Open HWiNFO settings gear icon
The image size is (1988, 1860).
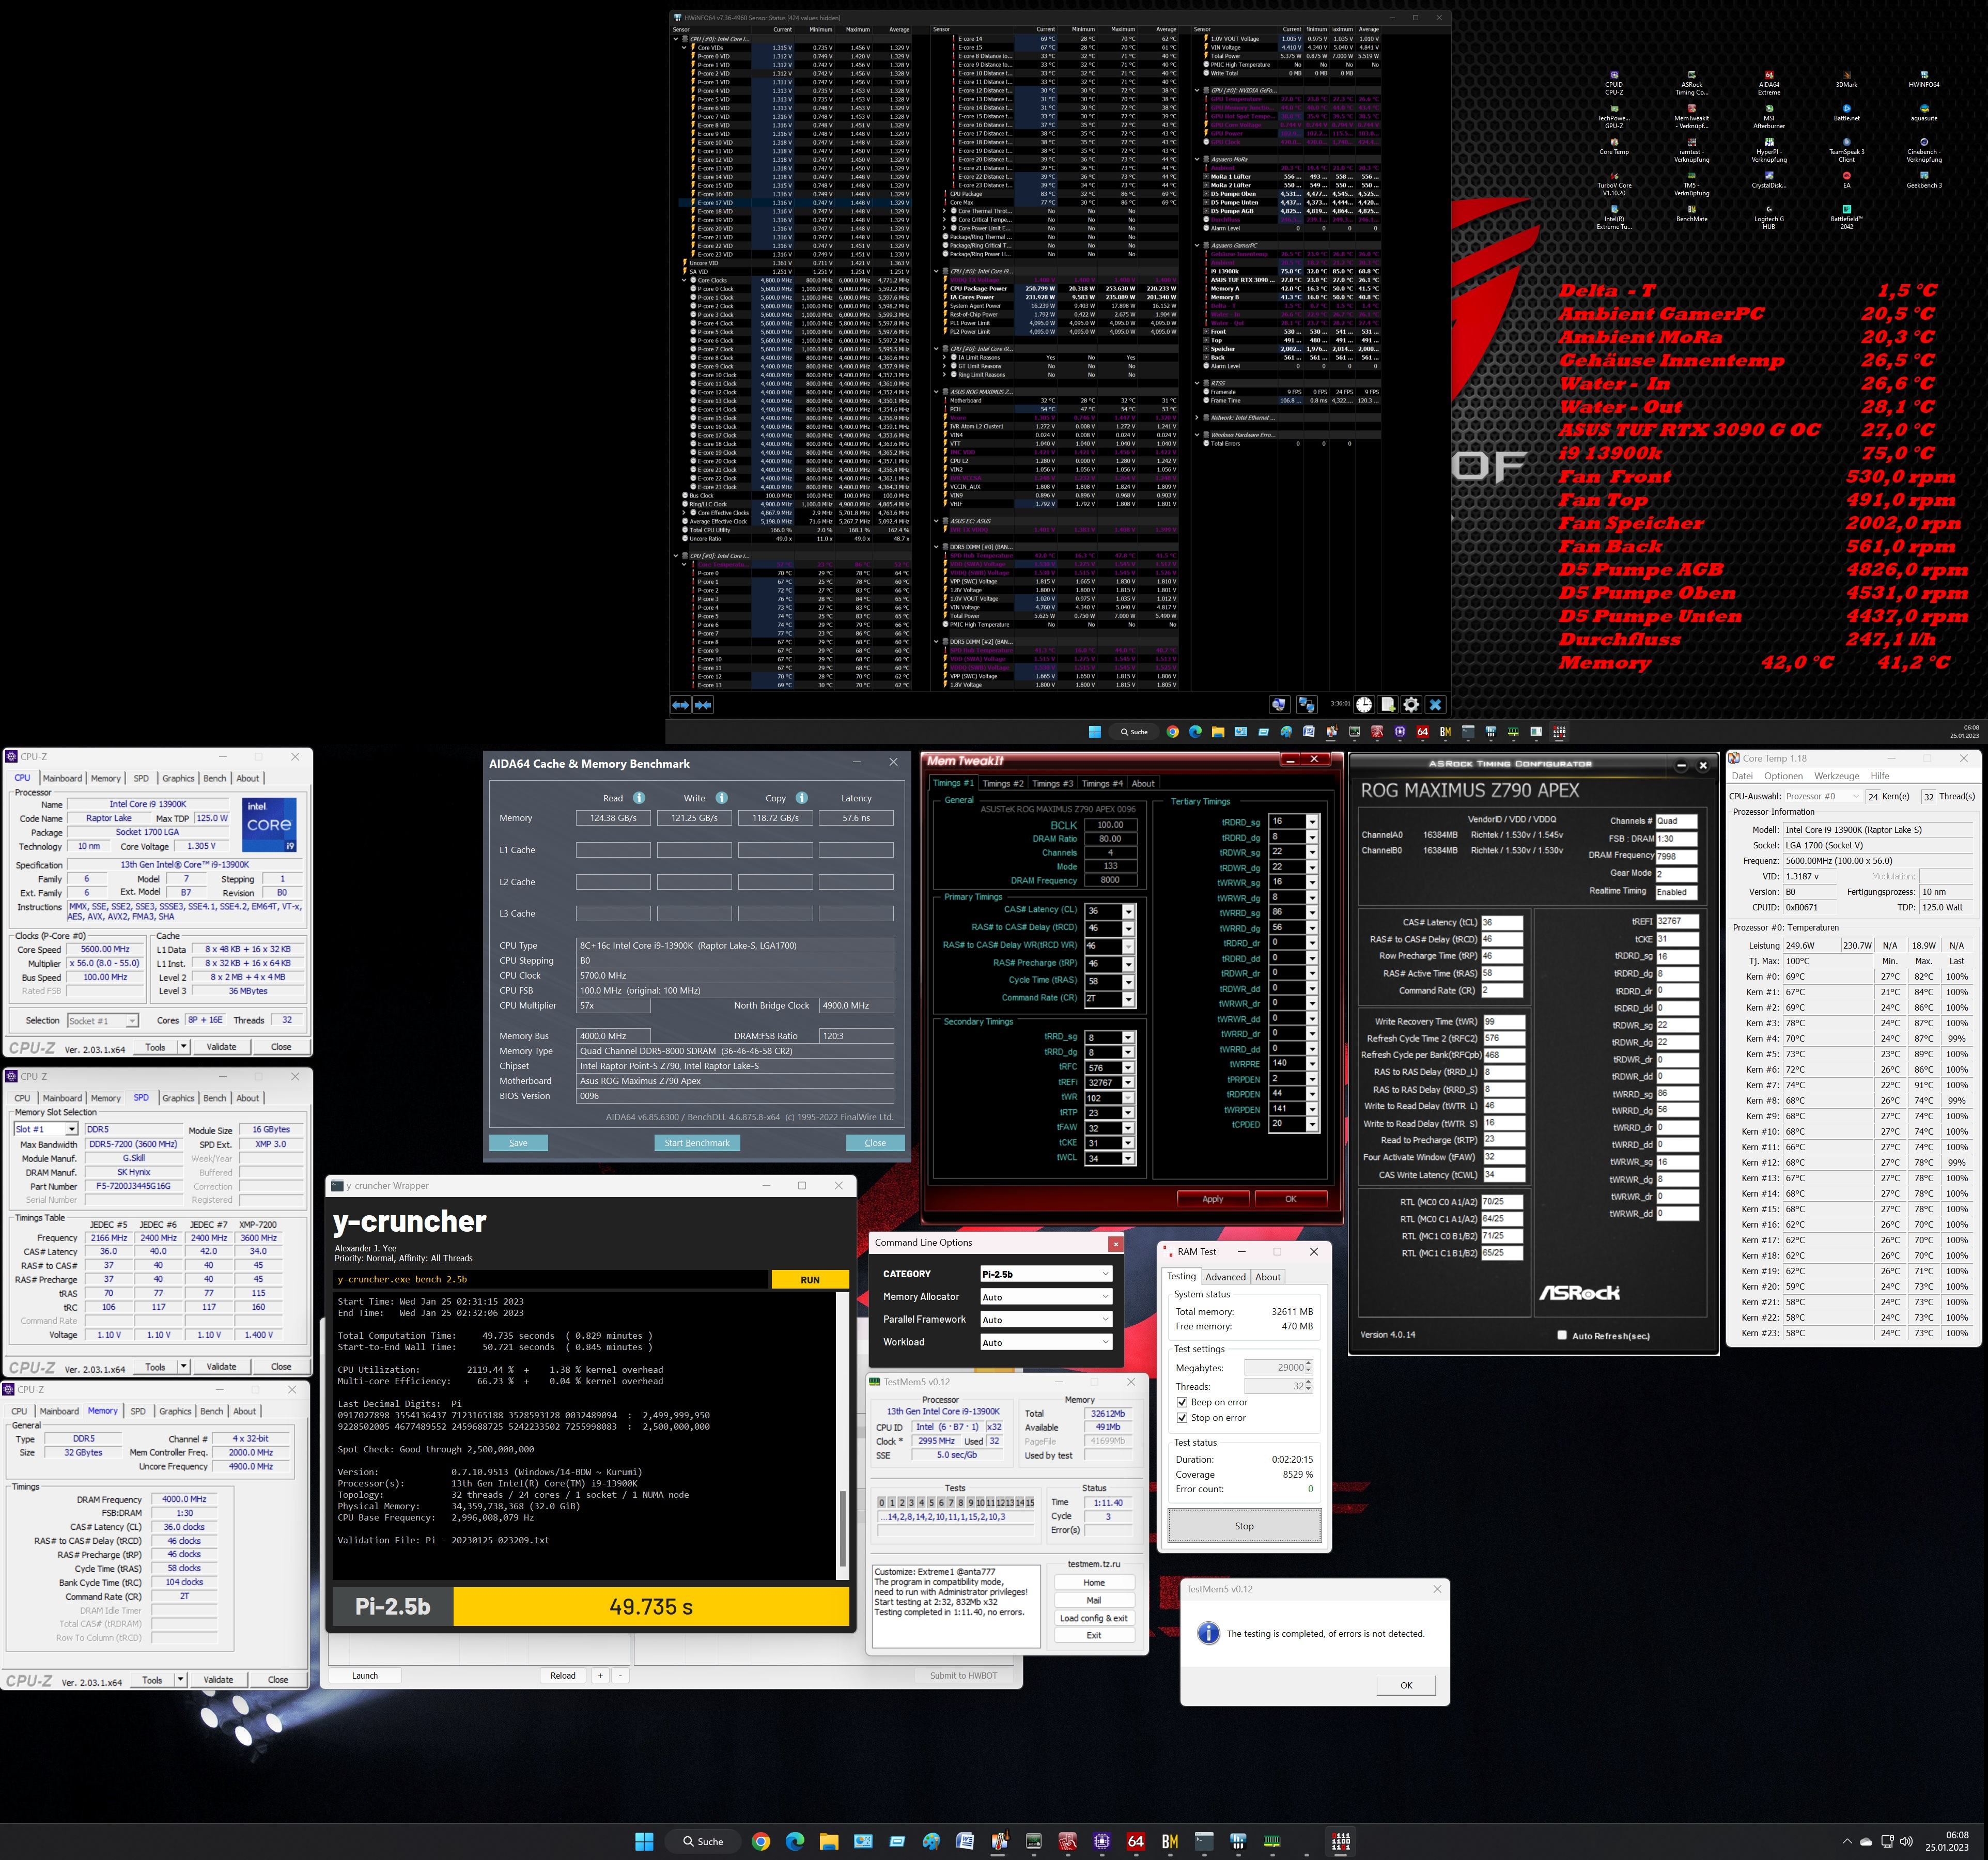coord(1411,705)
